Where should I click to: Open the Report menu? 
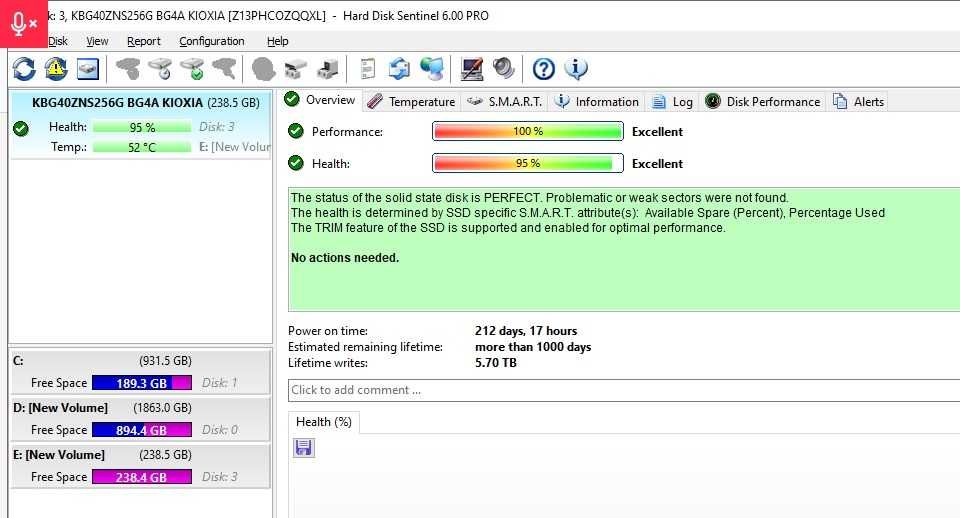coord(143,41)
